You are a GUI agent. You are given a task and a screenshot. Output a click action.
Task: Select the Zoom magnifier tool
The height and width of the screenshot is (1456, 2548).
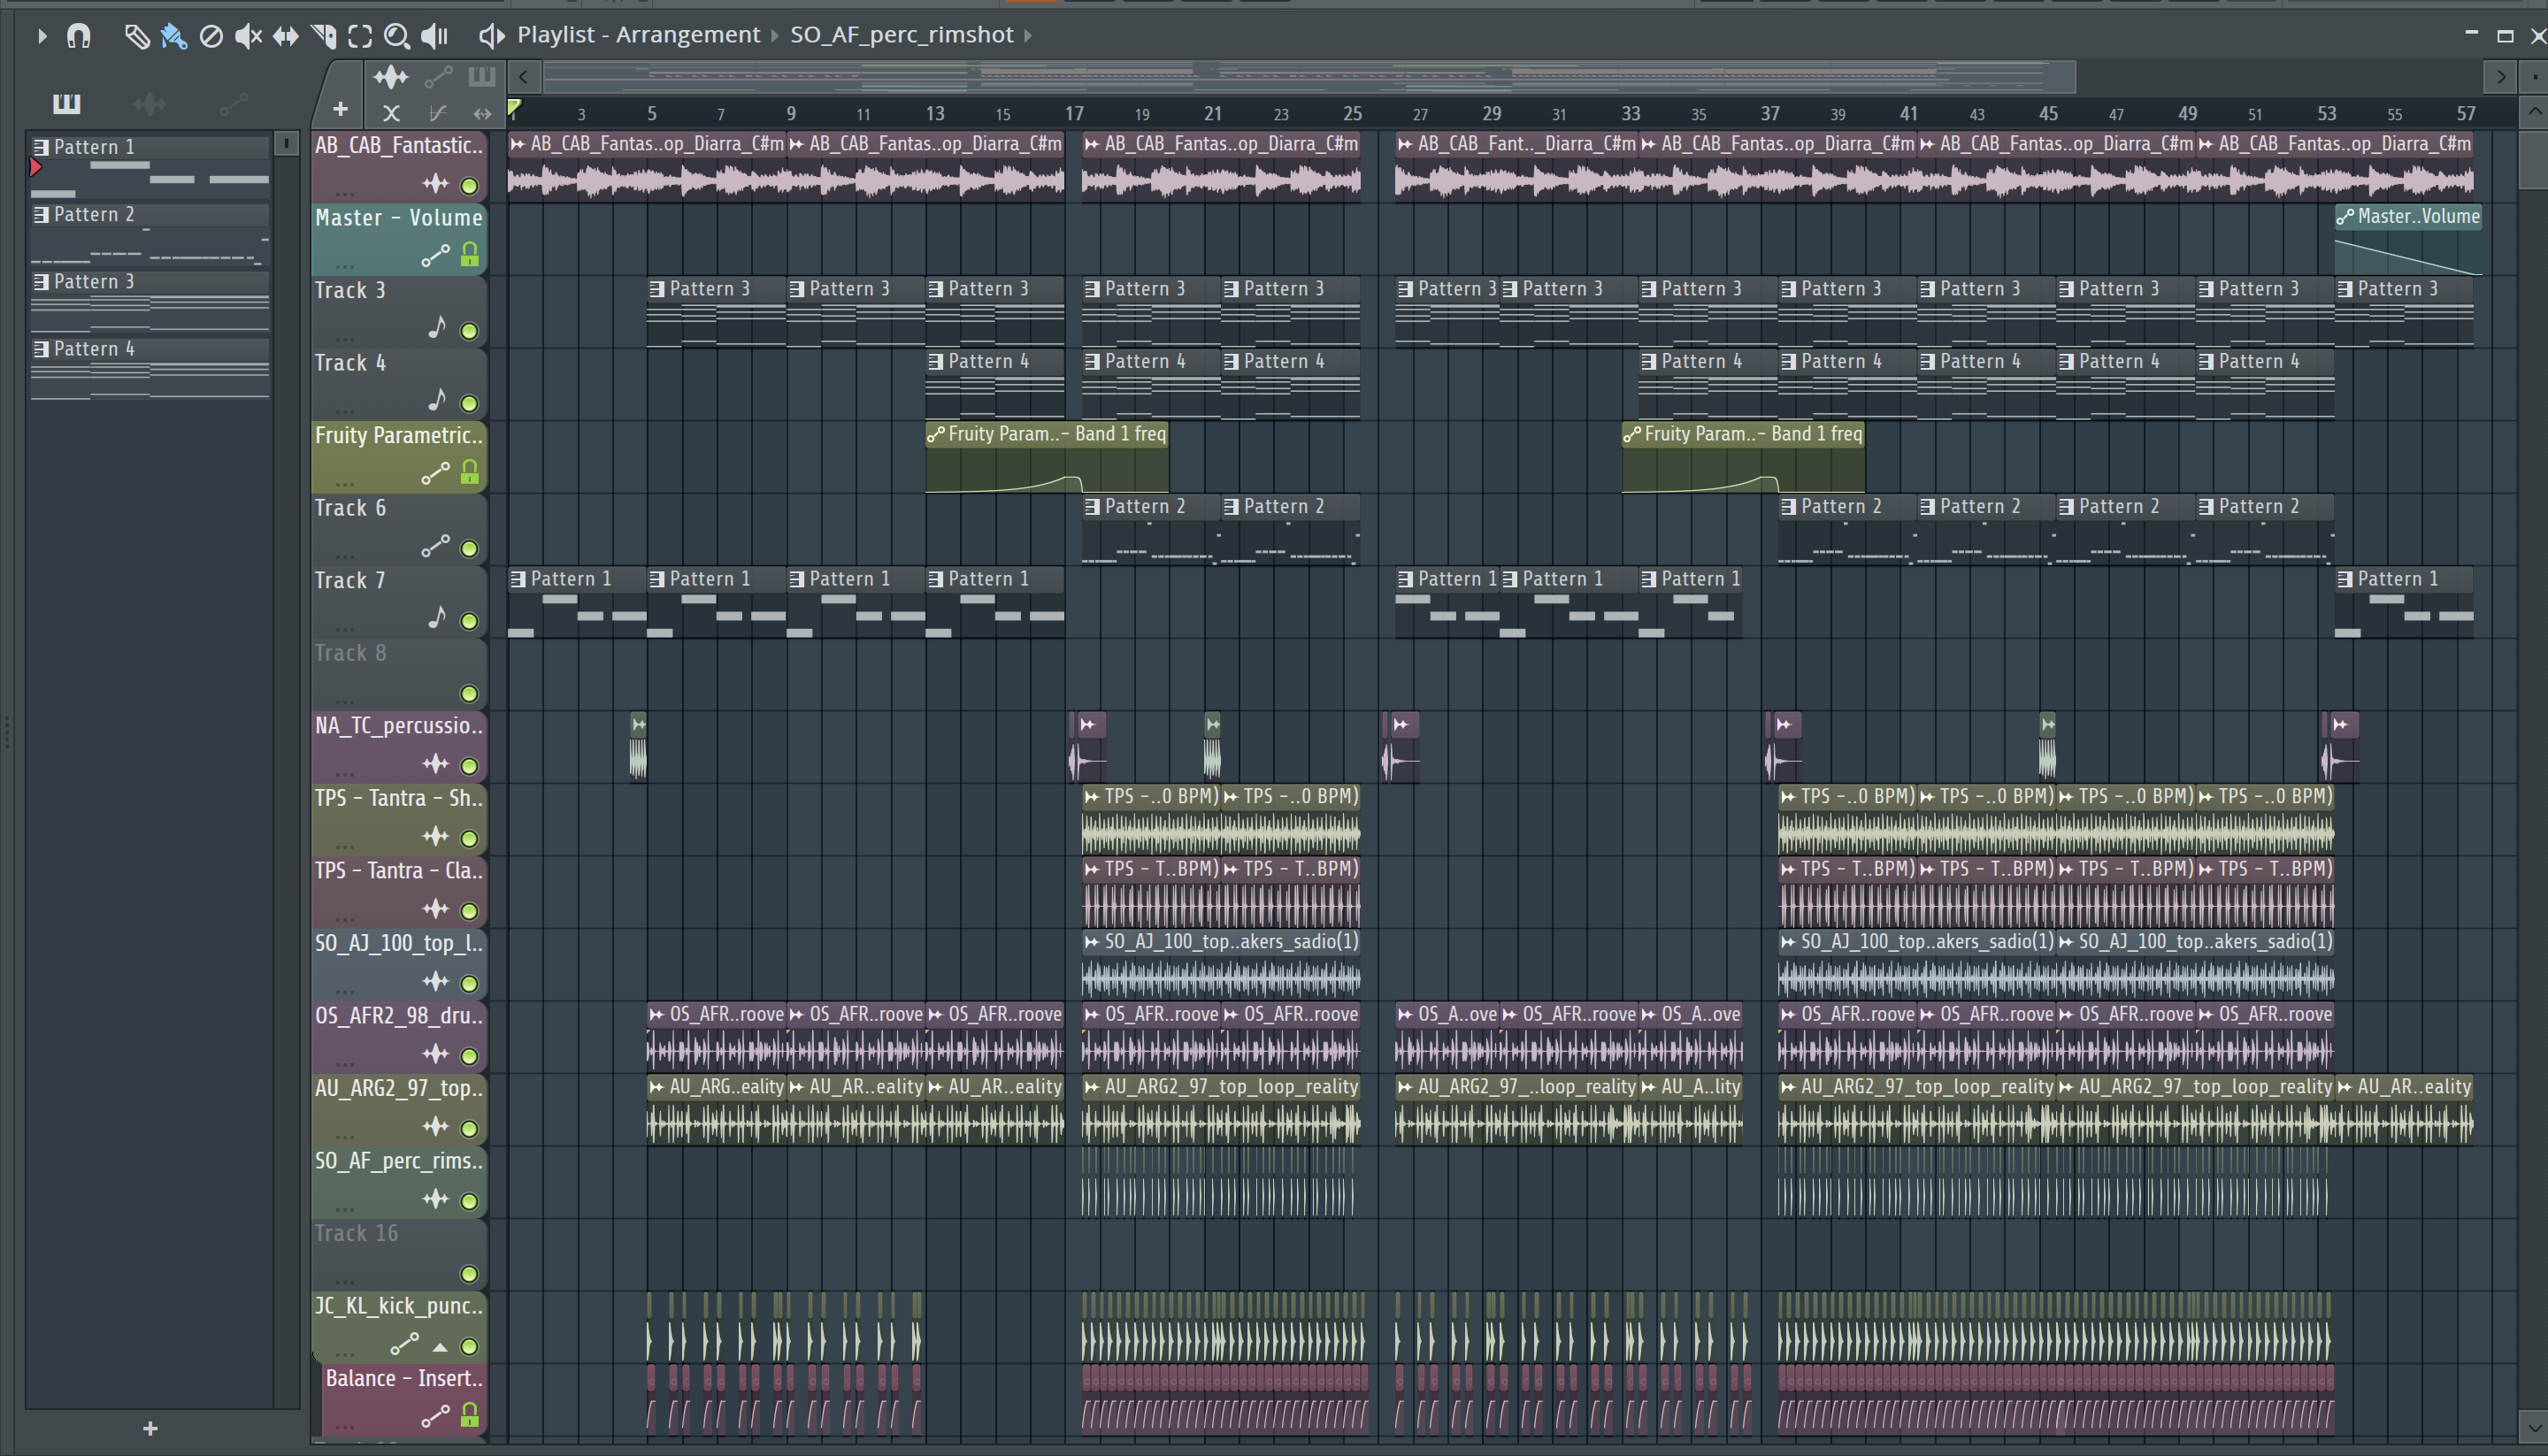tap(397, 36)
